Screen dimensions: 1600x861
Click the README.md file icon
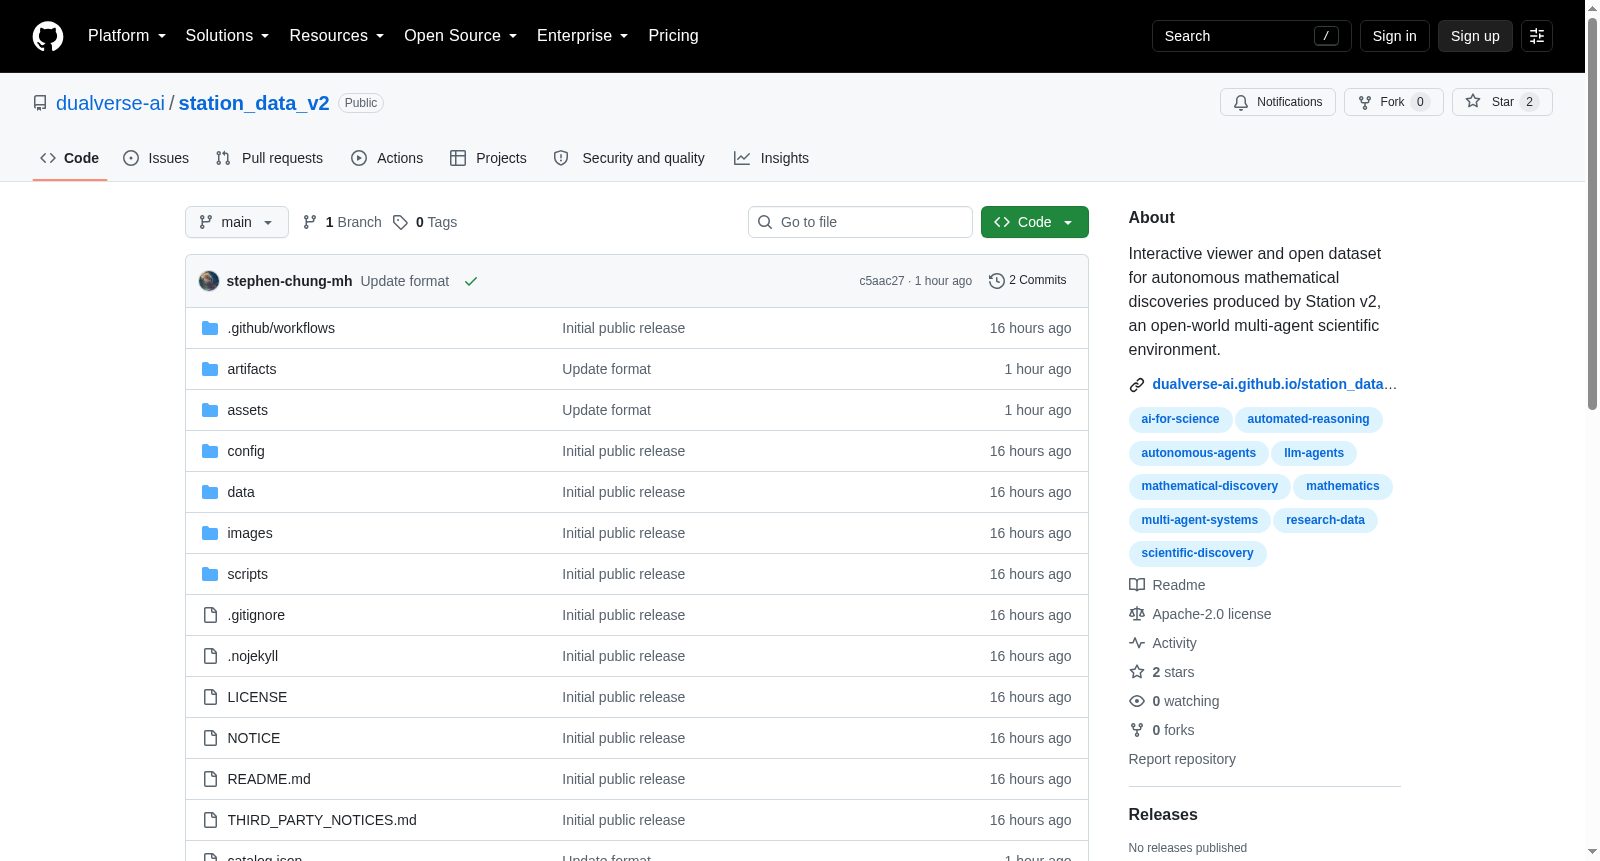210,779
